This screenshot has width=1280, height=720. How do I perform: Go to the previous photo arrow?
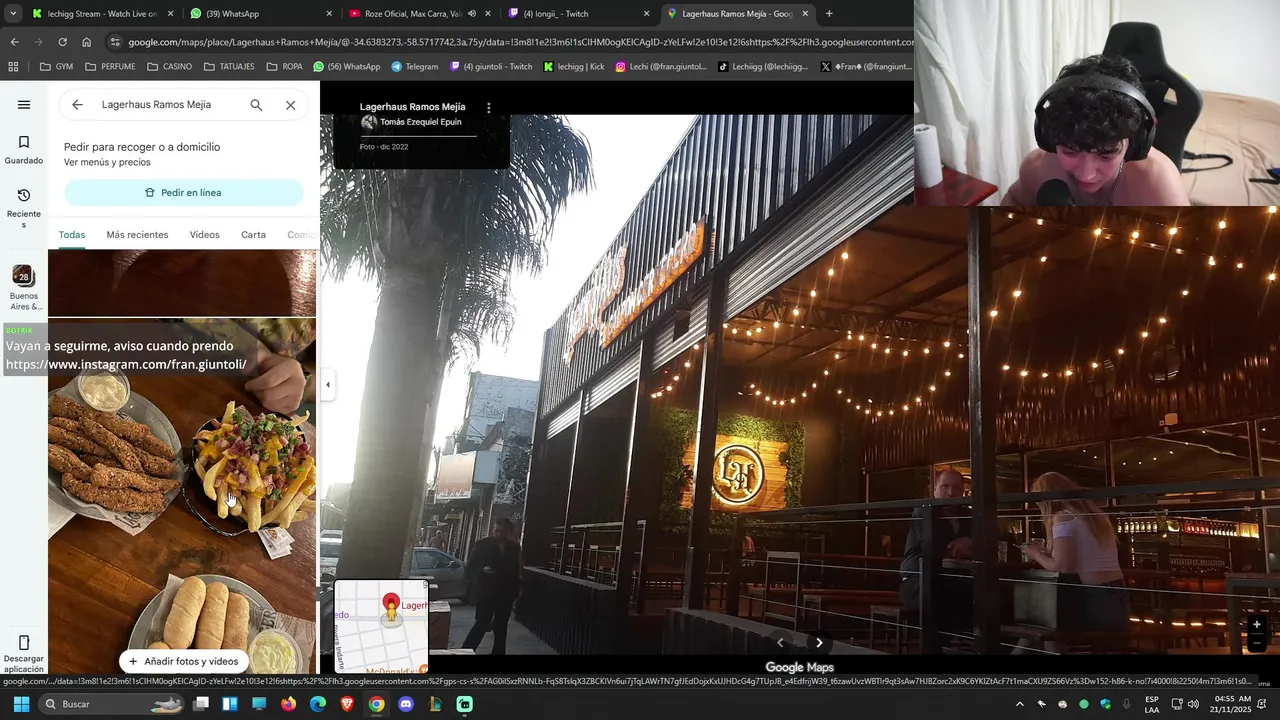pos(780,643)
